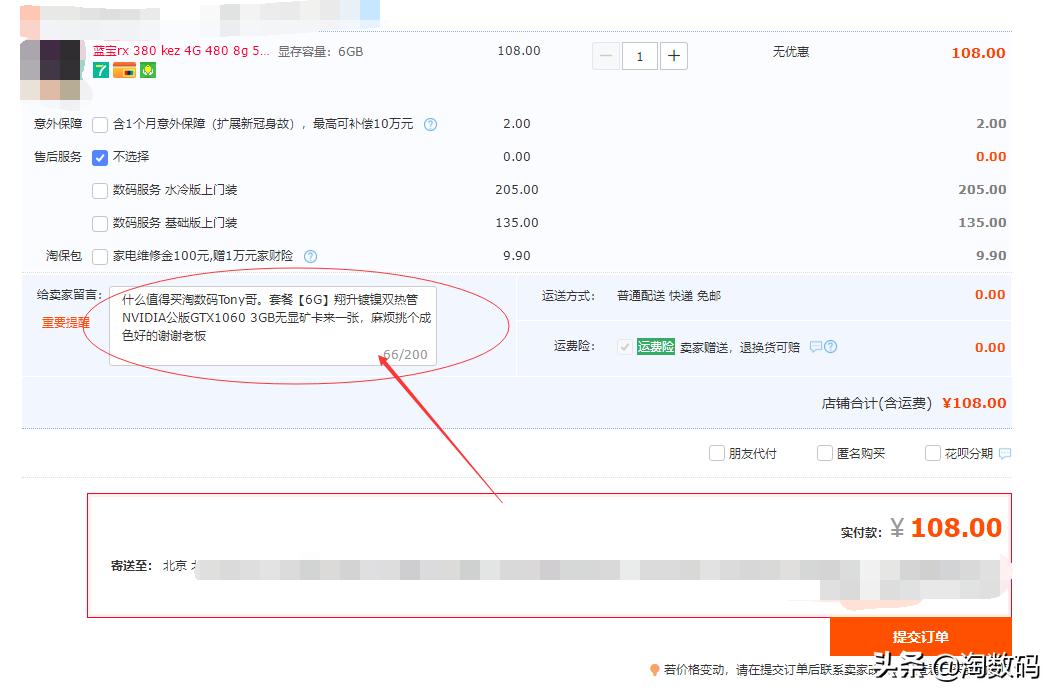This screenshot has width=1061, height=700.
Task: Click the quantity input field showing 1
Action: click(x=640, y=56)
